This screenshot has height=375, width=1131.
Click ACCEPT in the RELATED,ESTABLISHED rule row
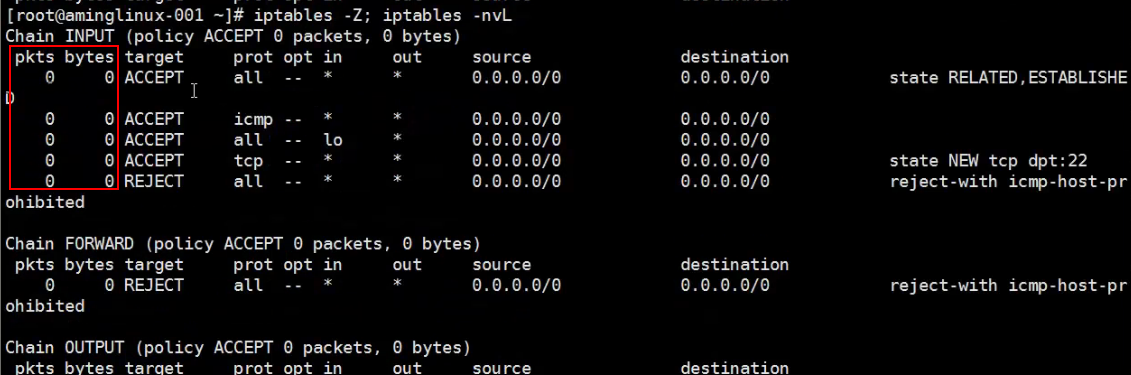point(154,78)
